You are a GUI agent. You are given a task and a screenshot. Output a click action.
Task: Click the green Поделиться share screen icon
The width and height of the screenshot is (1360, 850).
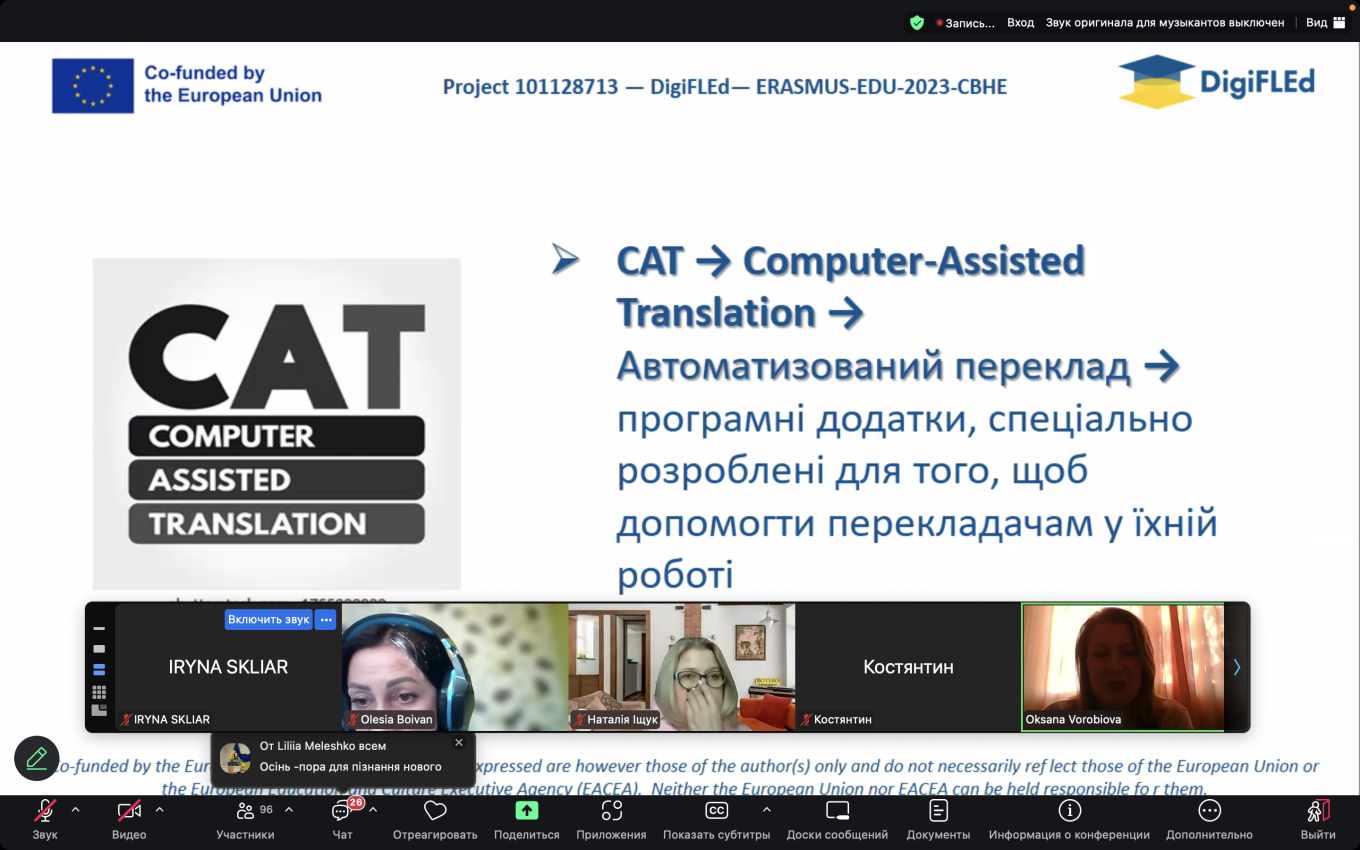(526, 811)
